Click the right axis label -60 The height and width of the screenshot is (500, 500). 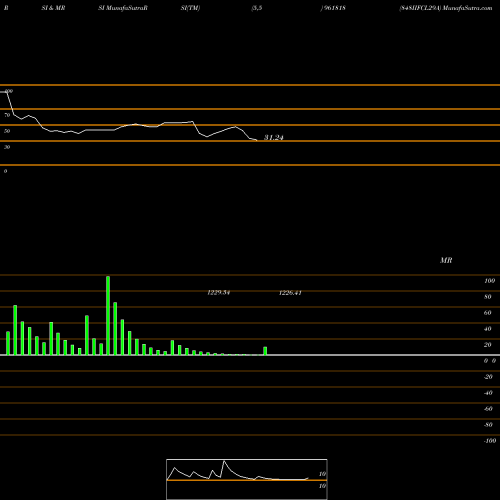(488, 409)
